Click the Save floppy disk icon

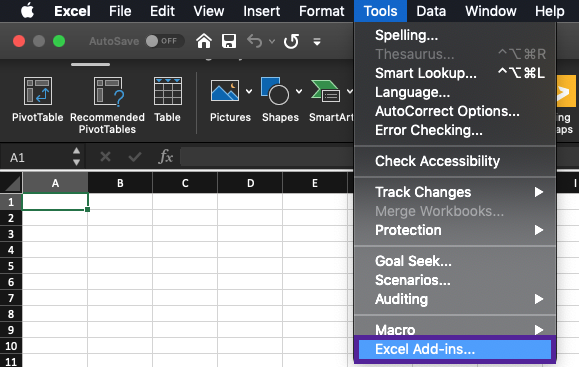click(229, 41)
